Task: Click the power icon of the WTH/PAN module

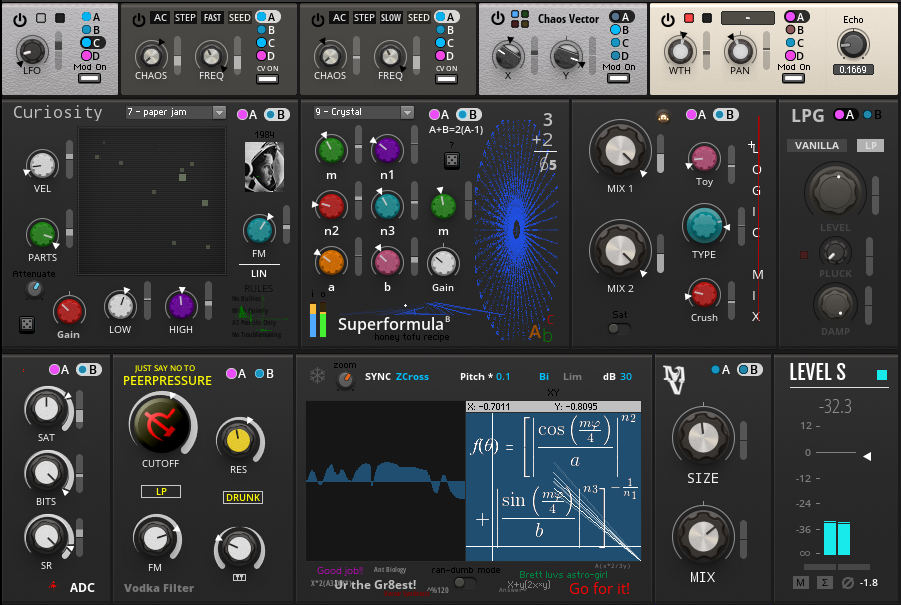Action: point(668,20)
